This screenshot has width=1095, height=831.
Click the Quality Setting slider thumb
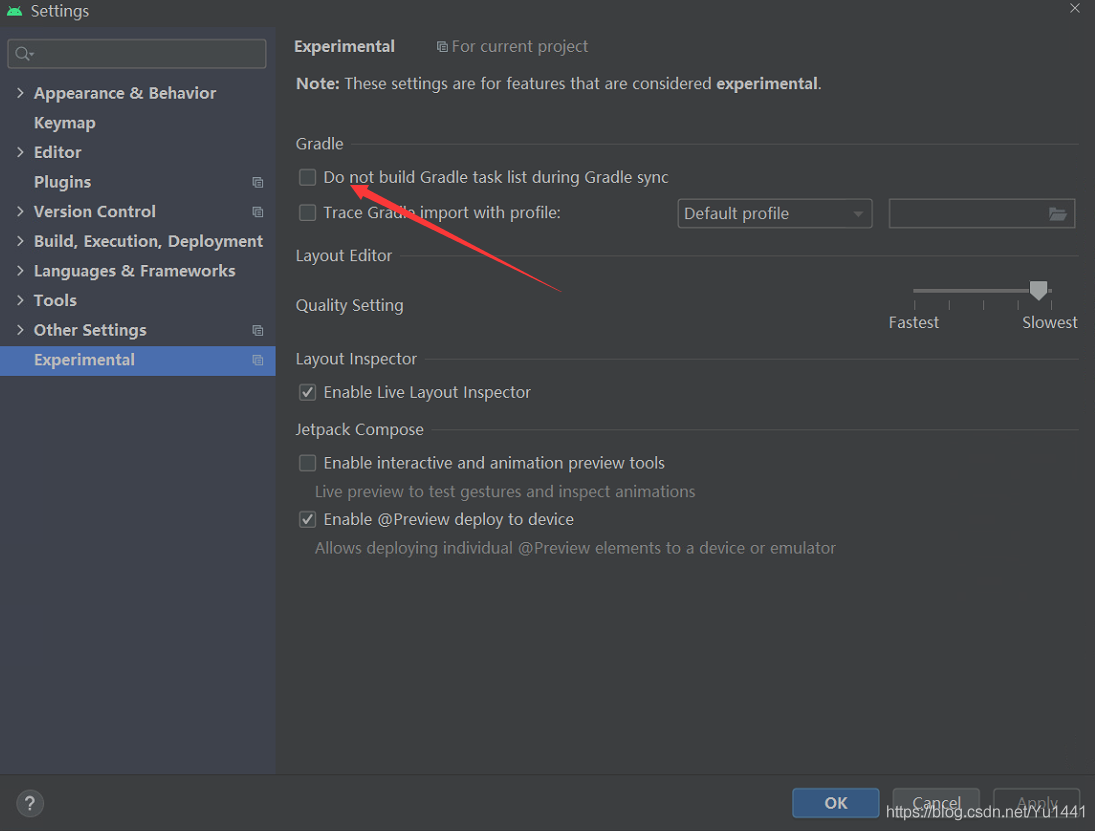(x=1038, y=290)
